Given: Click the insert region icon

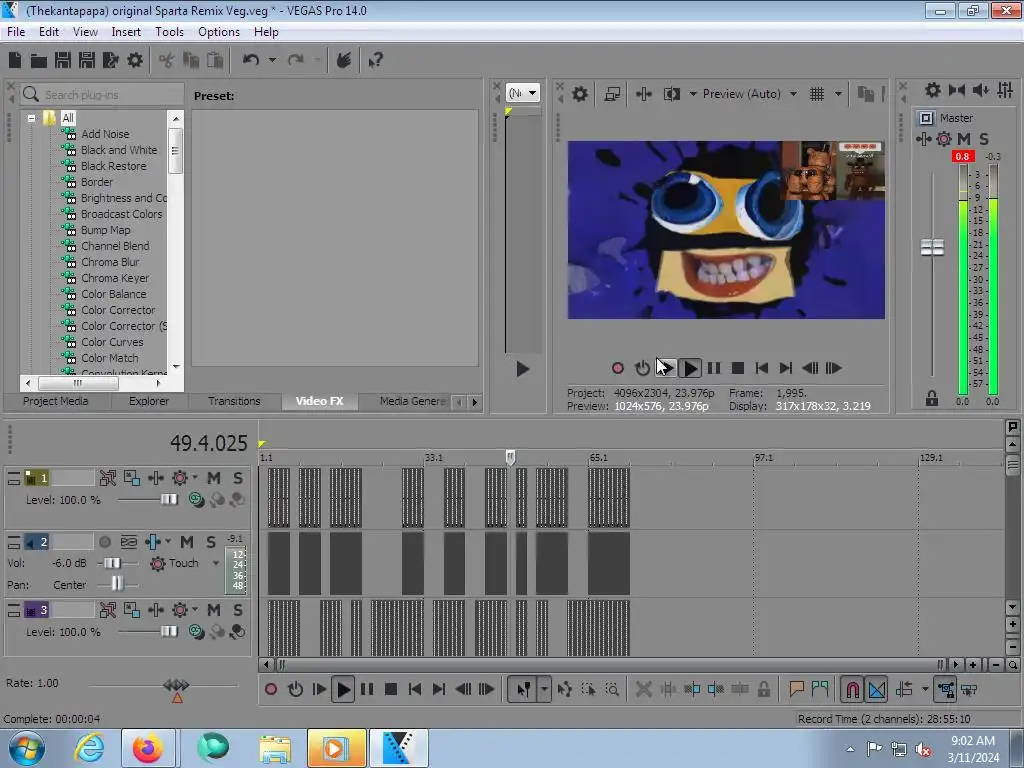Looking at the screenshot, I should click(x=820, y=689).
